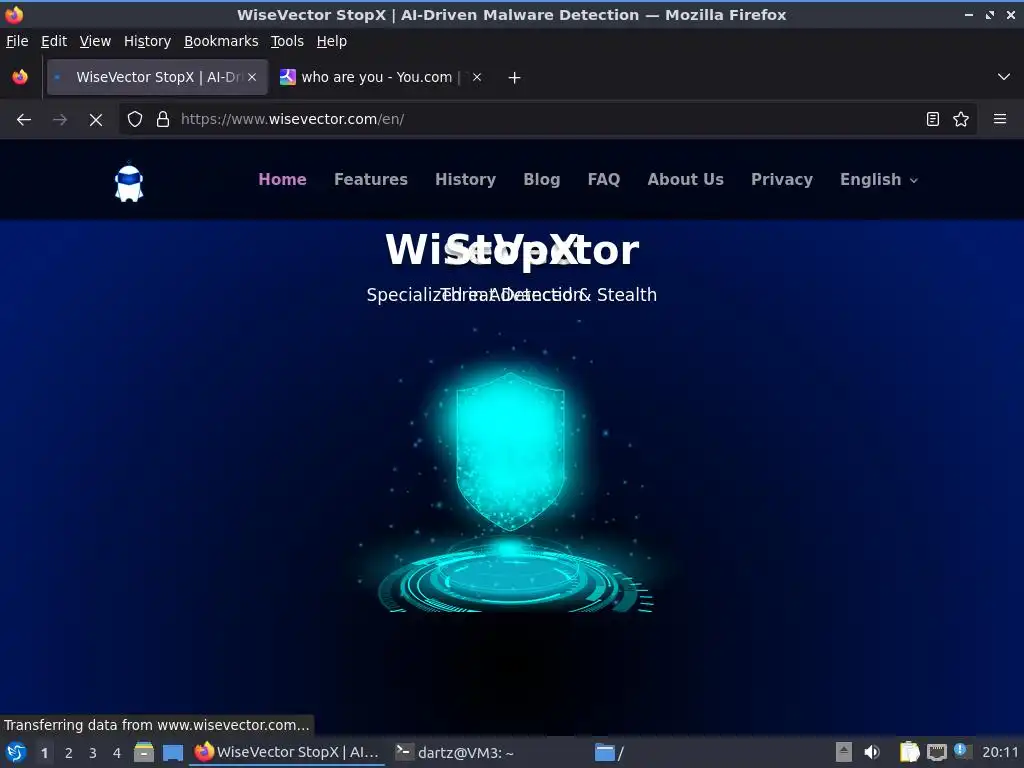Click the Home navigation link
This screenshot has width=1024, height=768.
tap(282, 180)
